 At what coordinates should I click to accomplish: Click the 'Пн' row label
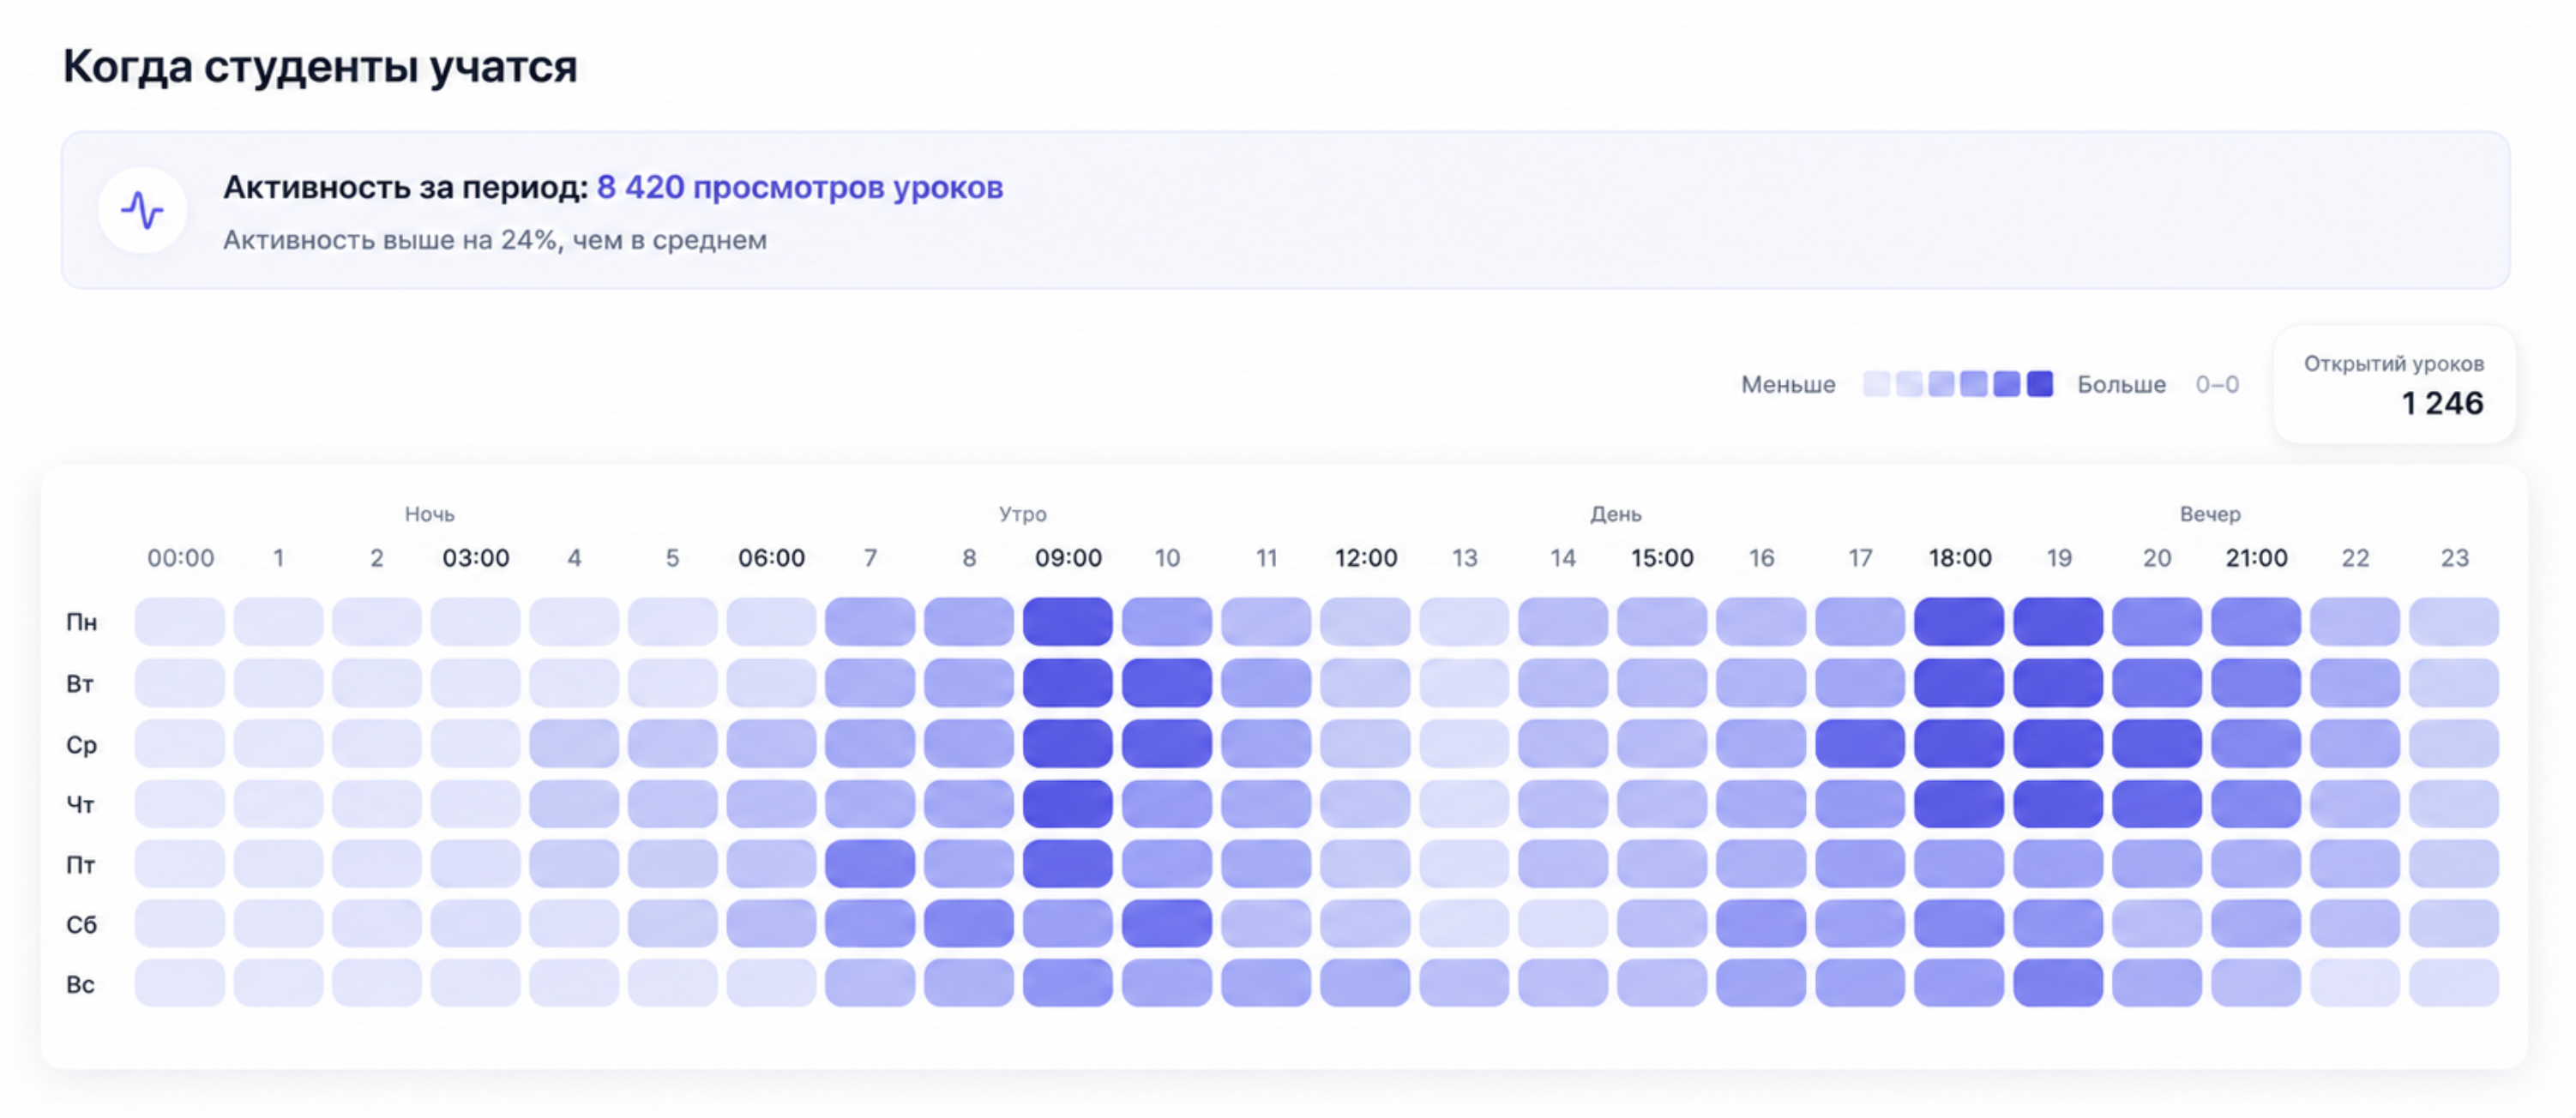(81, 622)
